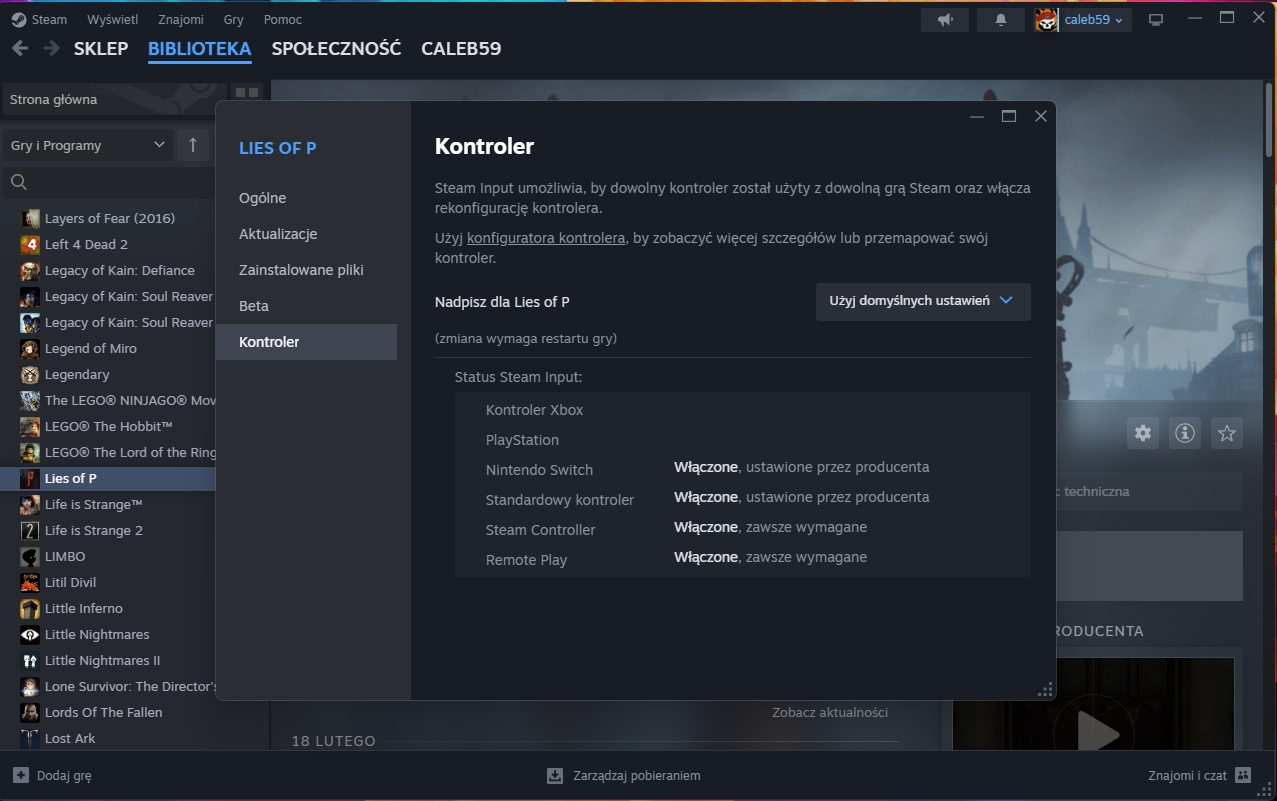Image resolution: width=1277 pixels, height=801 pixels.
Task: Switch to the SPOŁECZNOŚĆ tab
Action: 336,48
